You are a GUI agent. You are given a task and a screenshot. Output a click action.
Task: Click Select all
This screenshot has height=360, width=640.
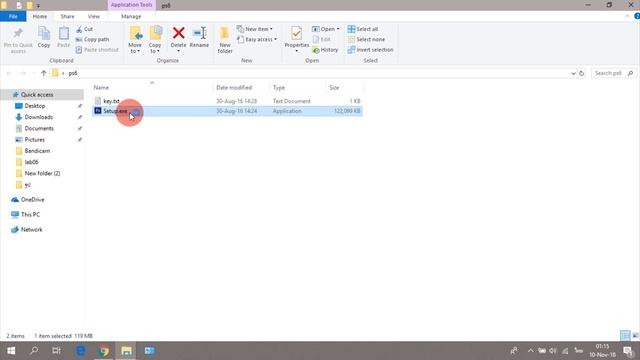(363, 29)
